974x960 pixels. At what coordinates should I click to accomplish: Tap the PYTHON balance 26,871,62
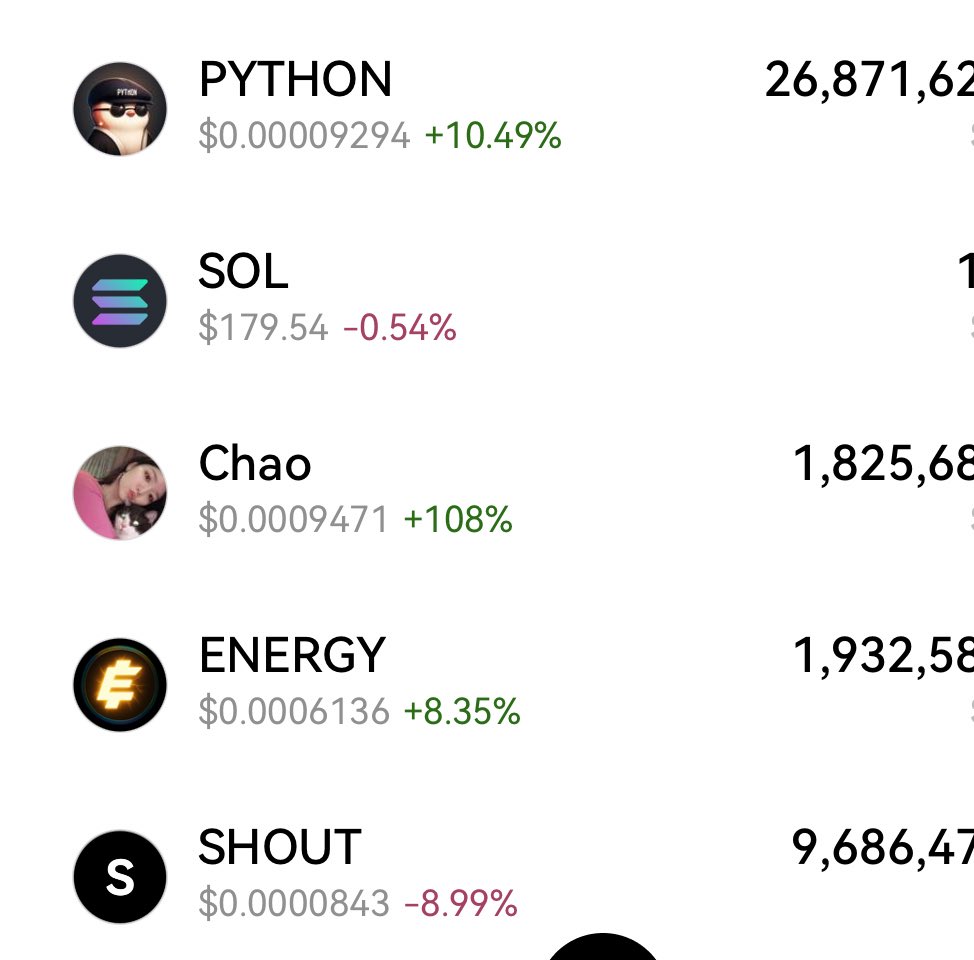coord(870,80)
